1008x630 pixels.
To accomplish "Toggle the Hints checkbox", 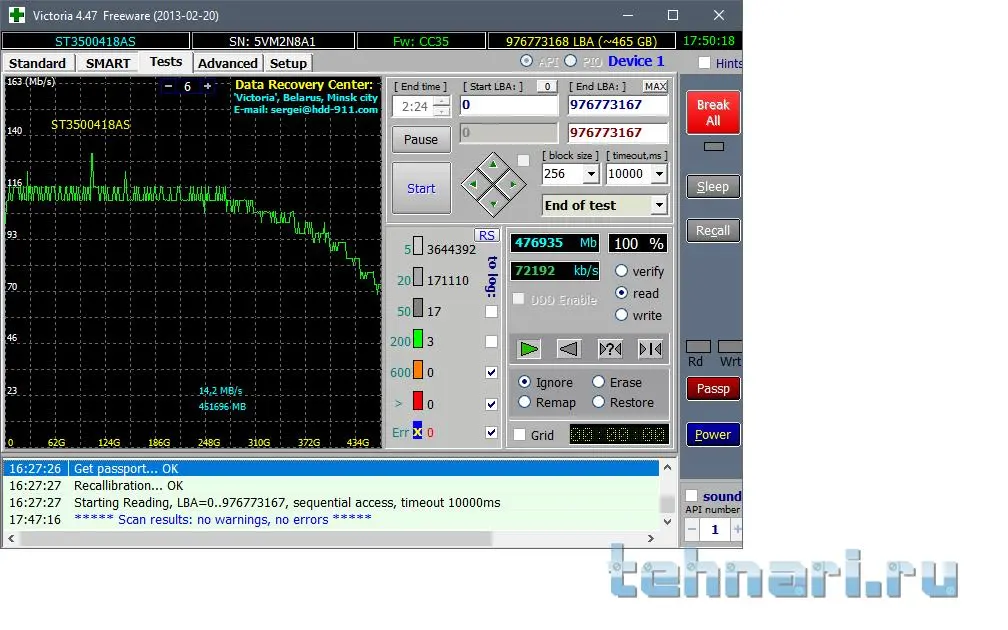I will [705, 63].
